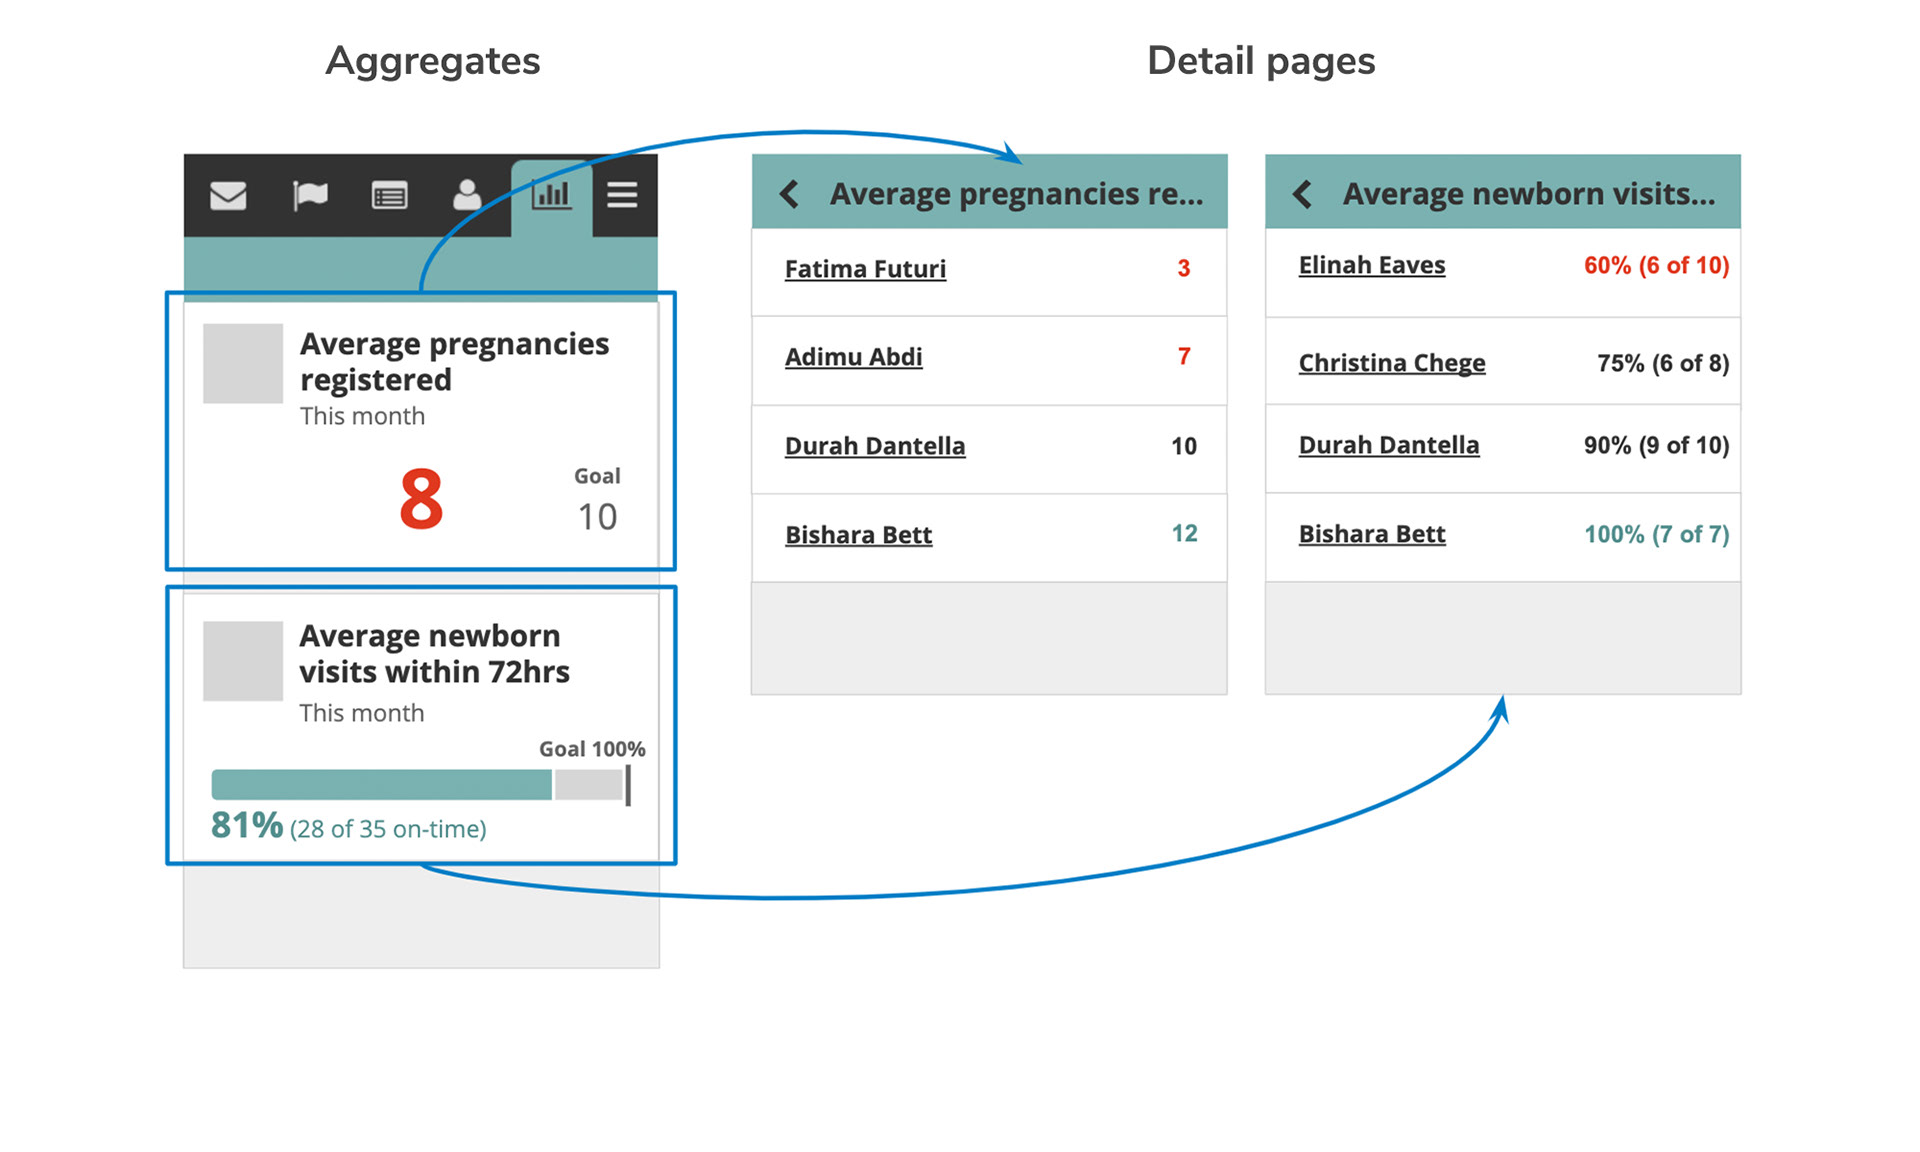Screen dimensions: 1920x1152
Task: Open Bishara Bett in pregnancies list
Action: (858, 535)
